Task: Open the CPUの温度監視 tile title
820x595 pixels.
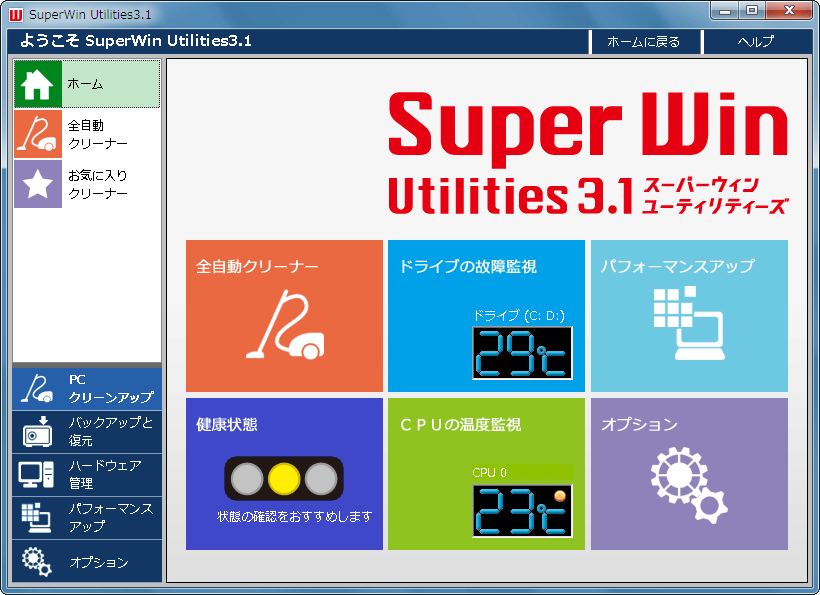Action: click(461, 425)
